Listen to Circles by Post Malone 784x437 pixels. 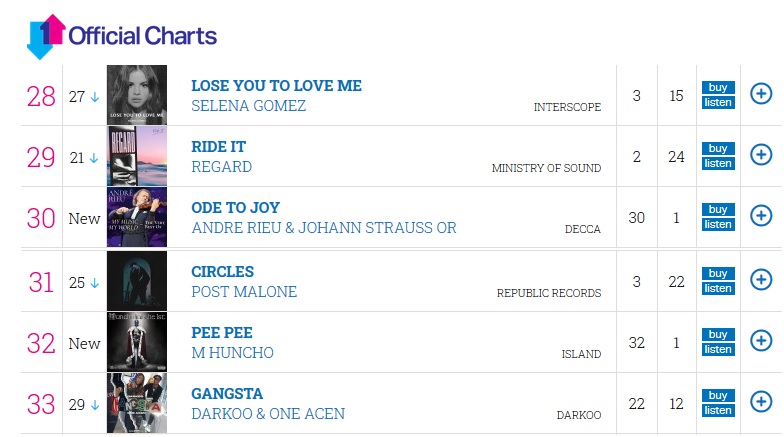(717, 288)
